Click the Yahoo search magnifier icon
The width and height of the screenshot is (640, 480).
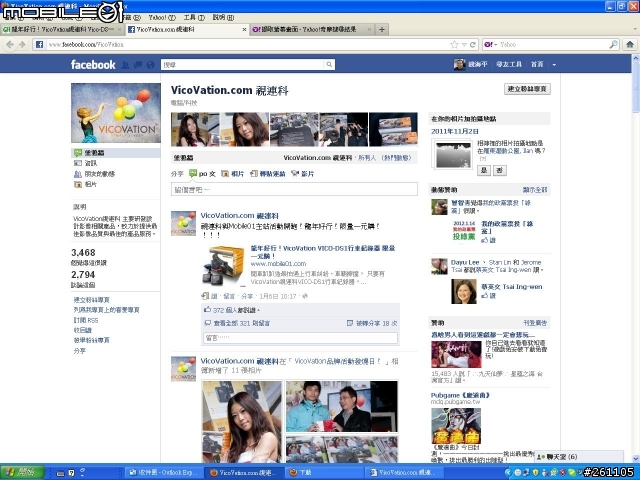click(613, 44)
